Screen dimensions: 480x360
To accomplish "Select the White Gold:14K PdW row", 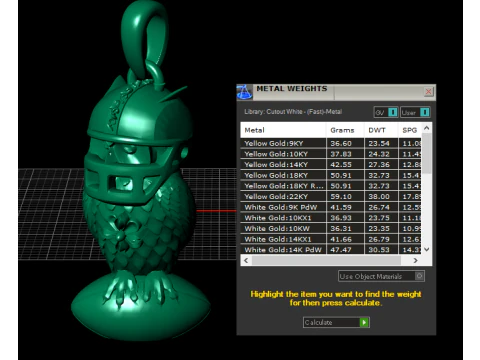I will pyautogui.click(x=331, y=250).
